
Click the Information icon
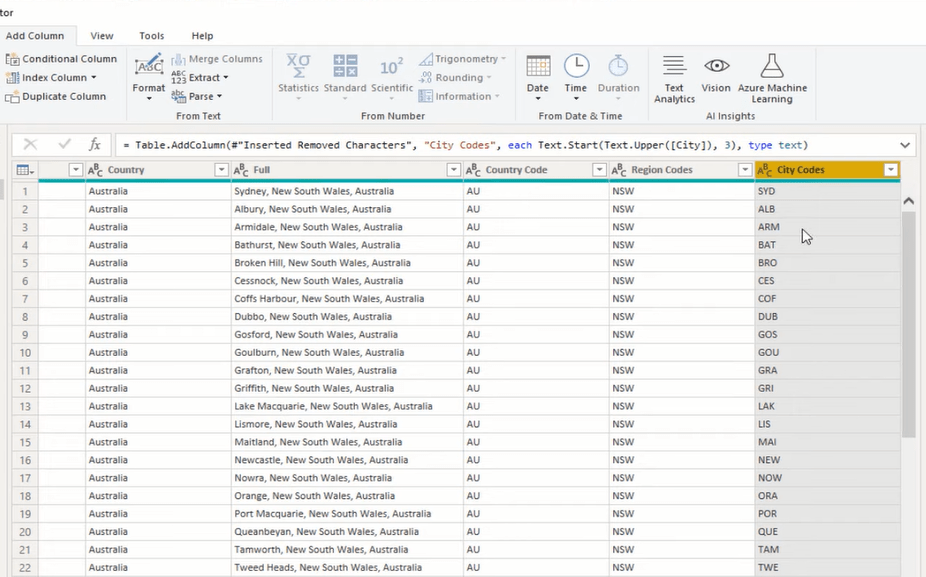coord(426,96)
